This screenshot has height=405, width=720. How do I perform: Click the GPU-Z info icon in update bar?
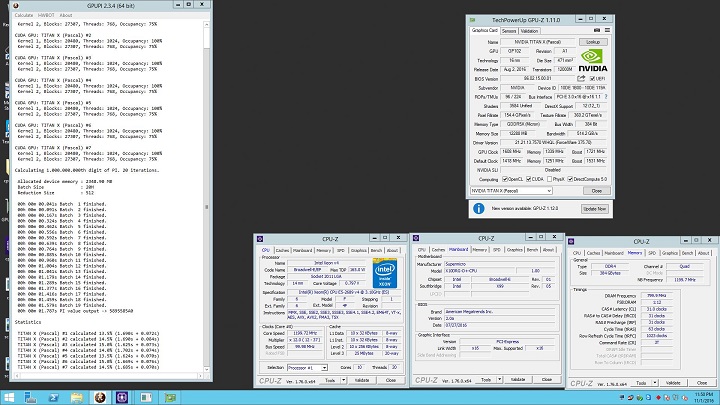[x=478, y=208]
